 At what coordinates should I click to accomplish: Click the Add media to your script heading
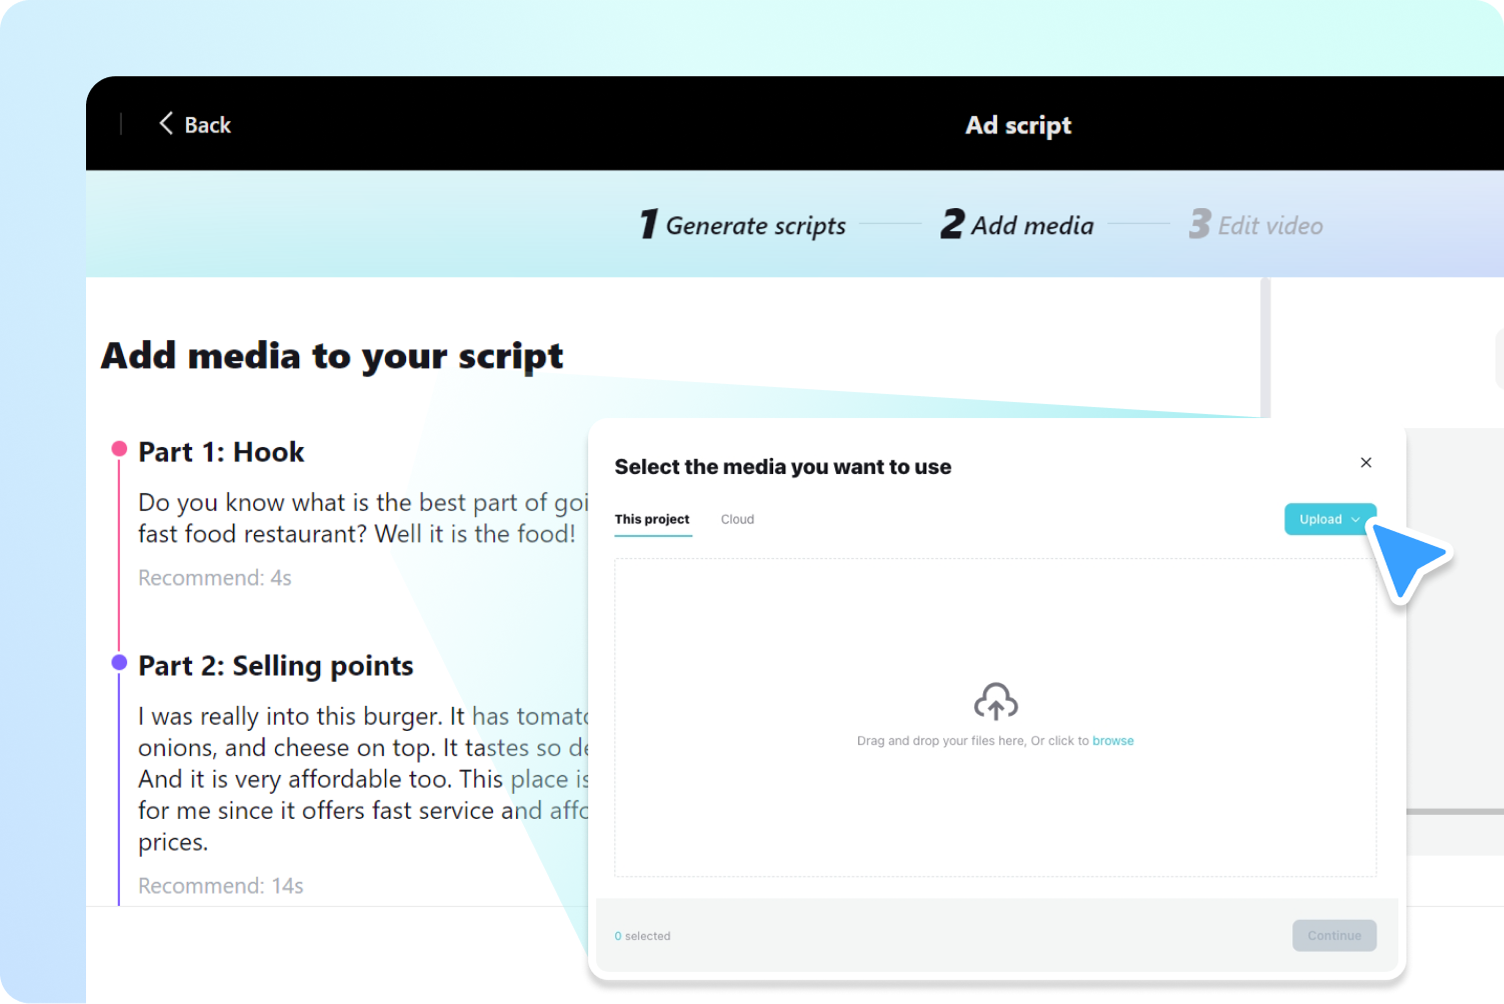tap(332, 356)
